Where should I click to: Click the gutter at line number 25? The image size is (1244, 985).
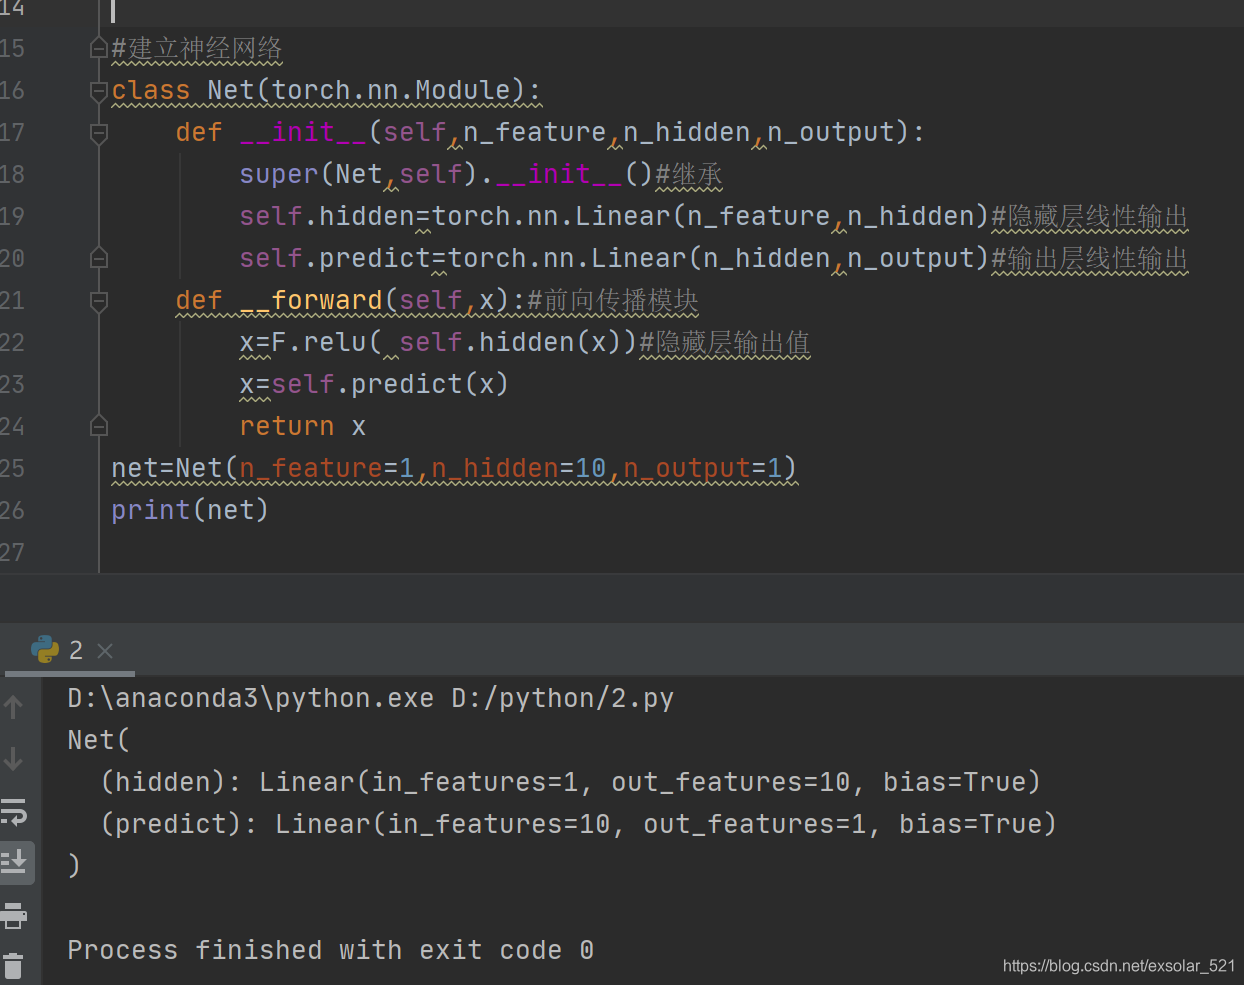(x=12, y=468)
